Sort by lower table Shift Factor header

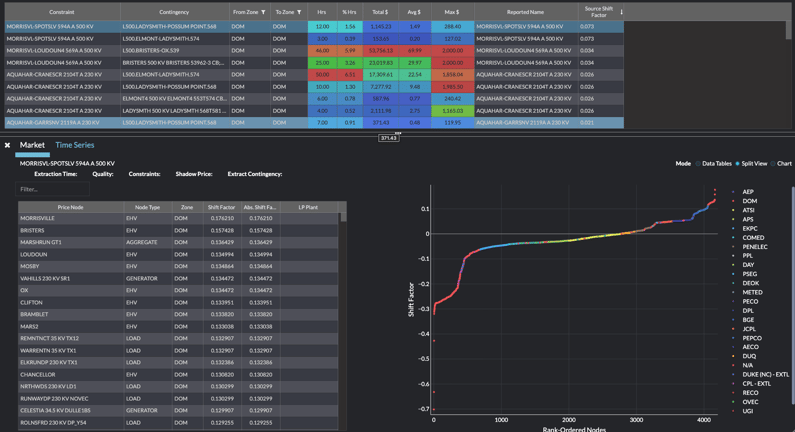222,207
